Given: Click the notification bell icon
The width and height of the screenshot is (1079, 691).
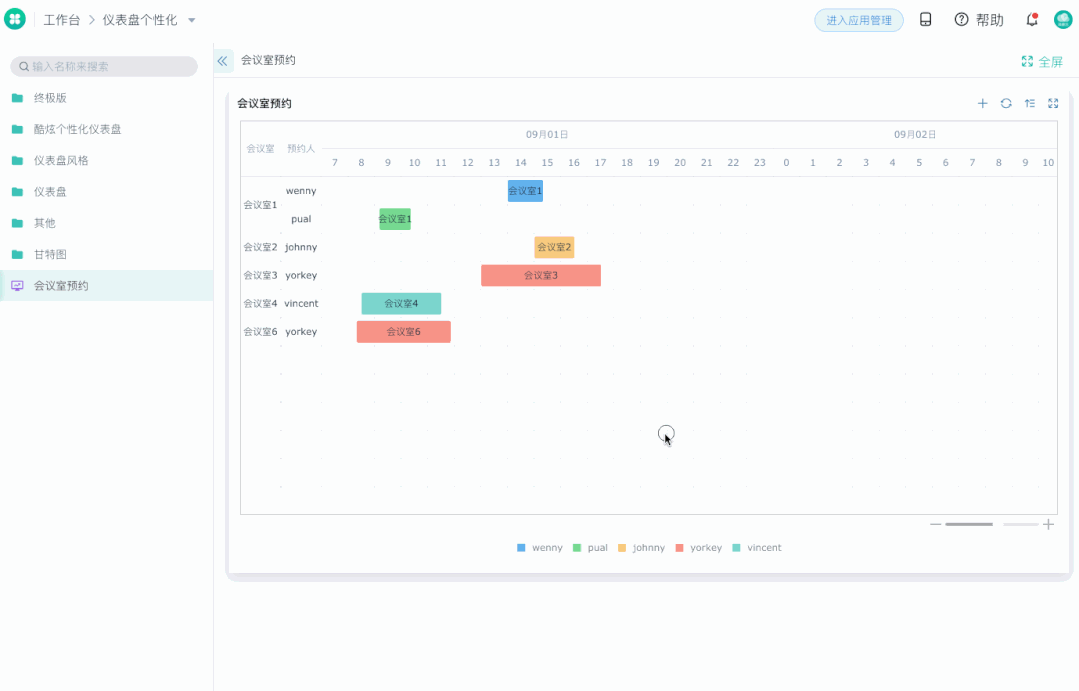Looking at the screenshot, I should tap(1031, 19).
